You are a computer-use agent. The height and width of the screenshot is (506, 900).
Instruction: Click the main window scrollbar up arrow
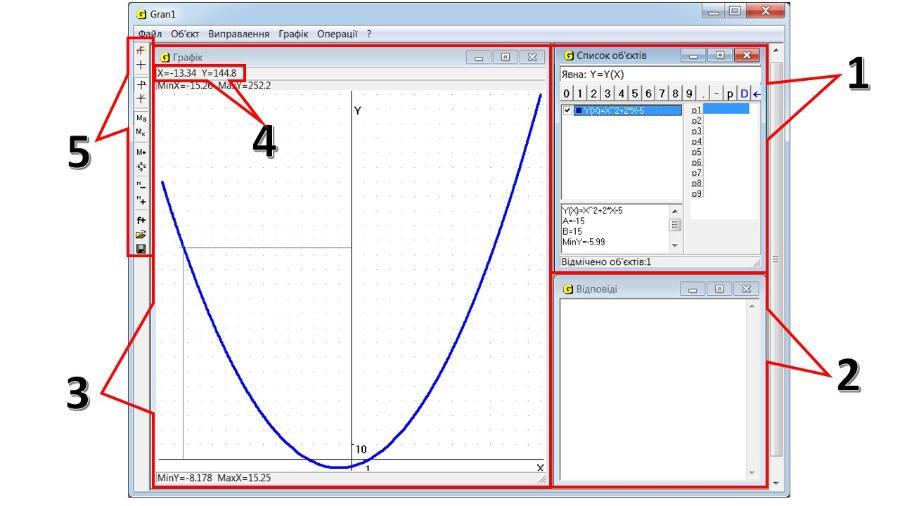pos(776,51)
